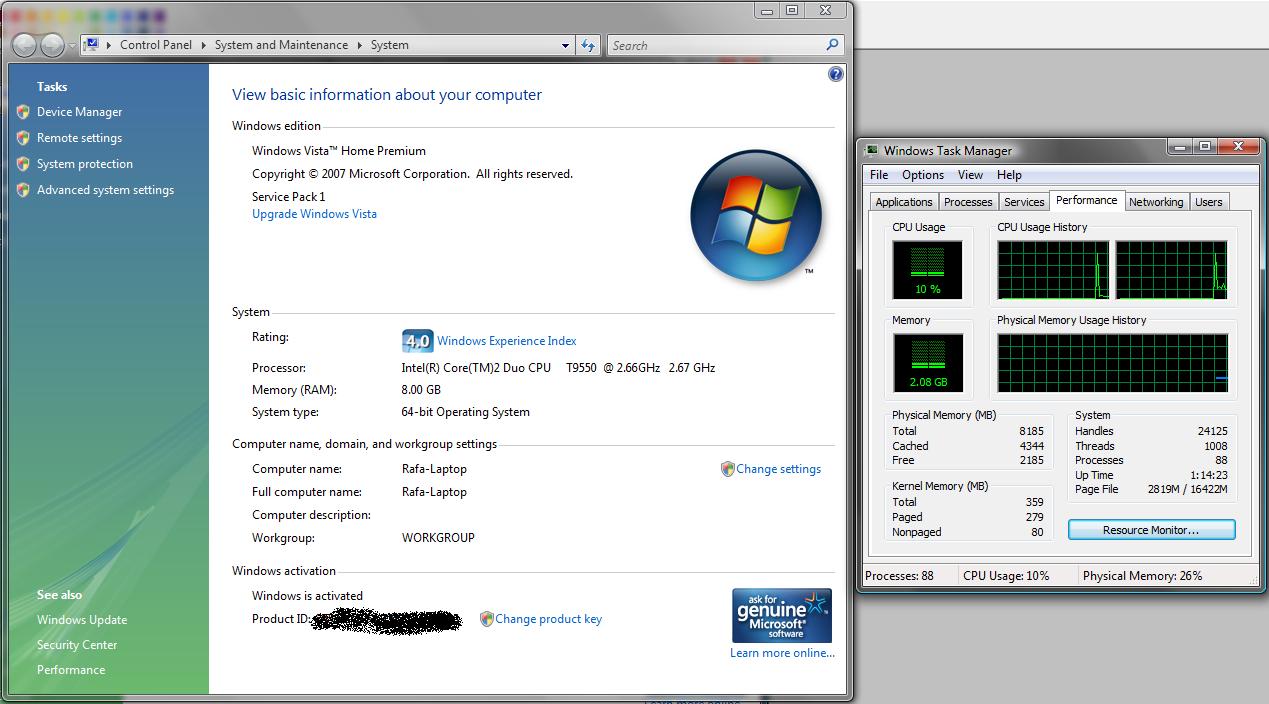1269x704 pixels.
Task: Open Windows Experience Index link
Action: (x=506, y=341)
